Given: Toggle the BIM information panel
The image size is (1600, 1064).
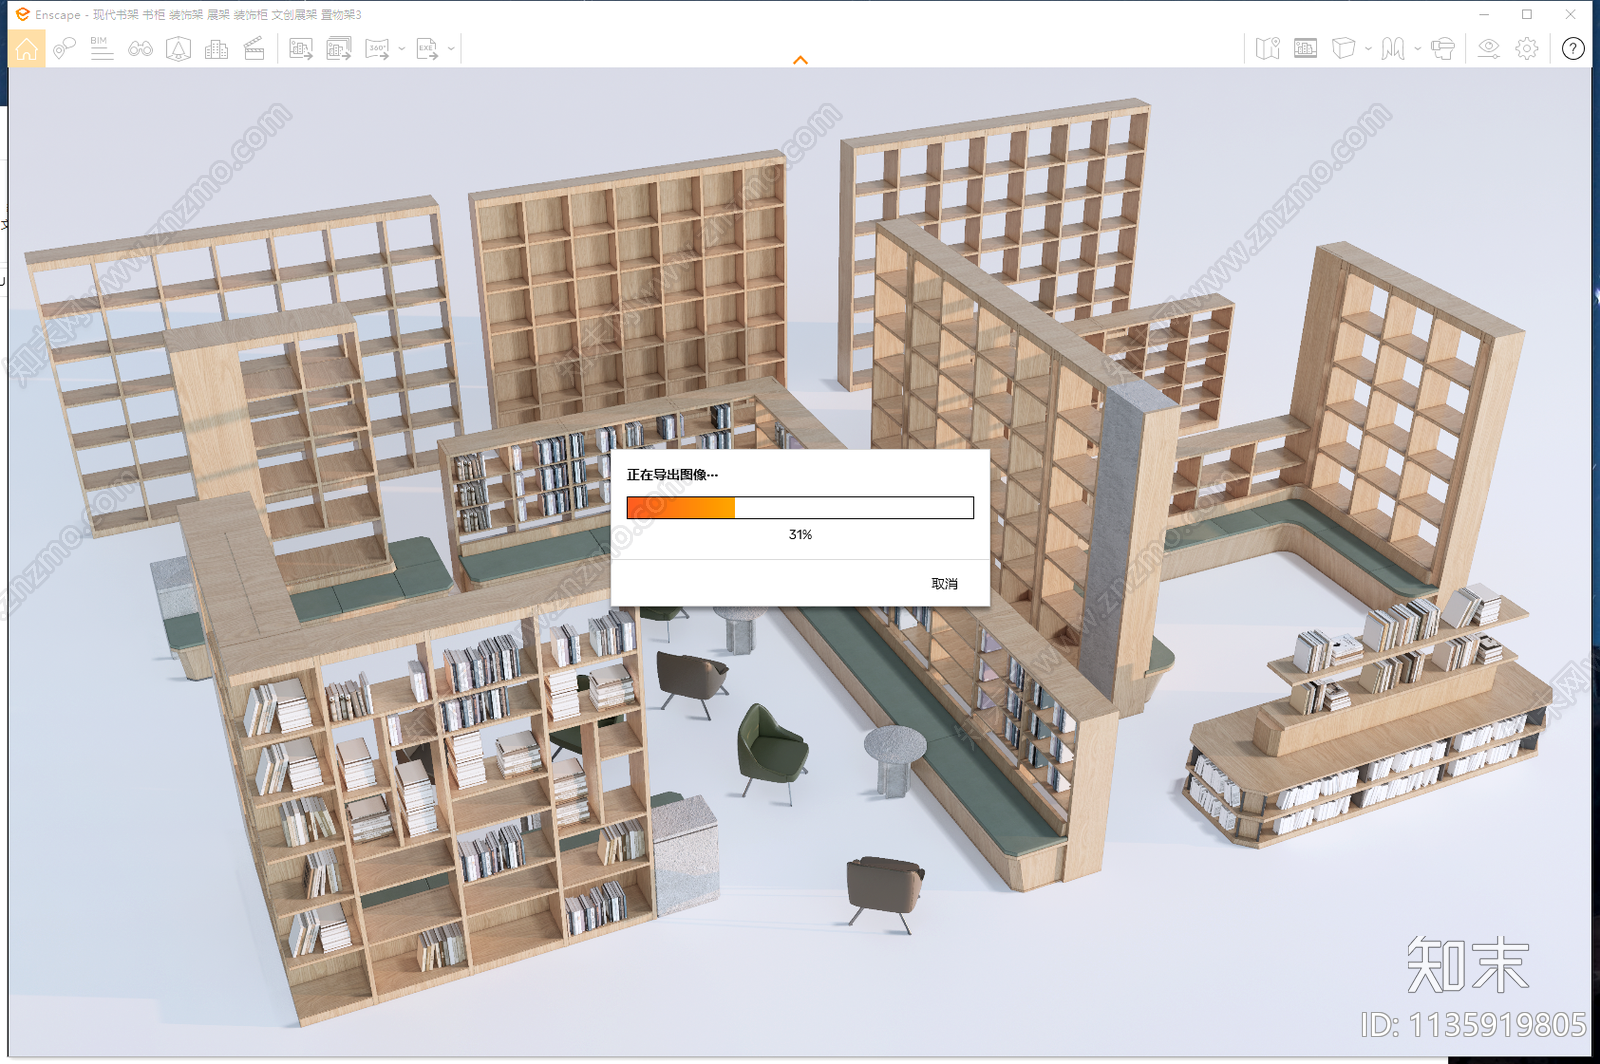Looking at the screenshot, I should click(102, 48).
